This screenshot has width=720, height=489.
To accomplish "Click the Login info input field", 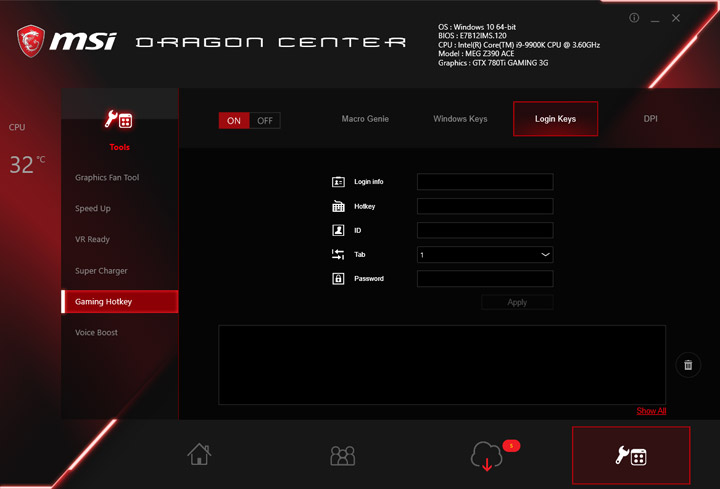I will pyautogui.click(x=485, y=182).
